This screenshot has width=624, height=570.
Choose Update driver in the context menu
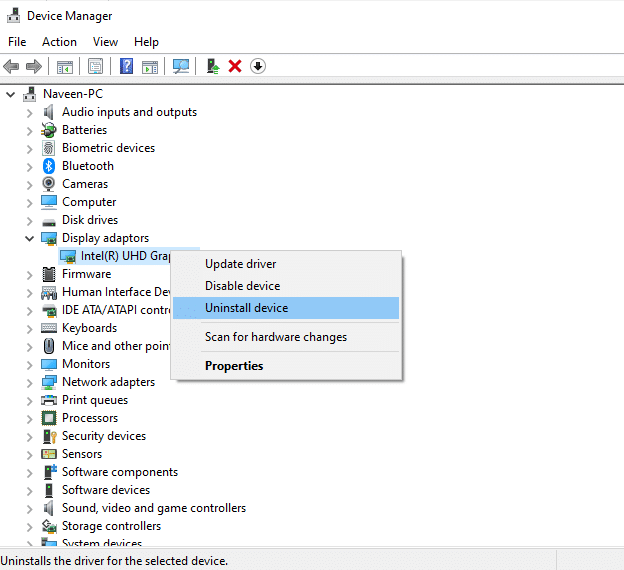coord(240,264)
